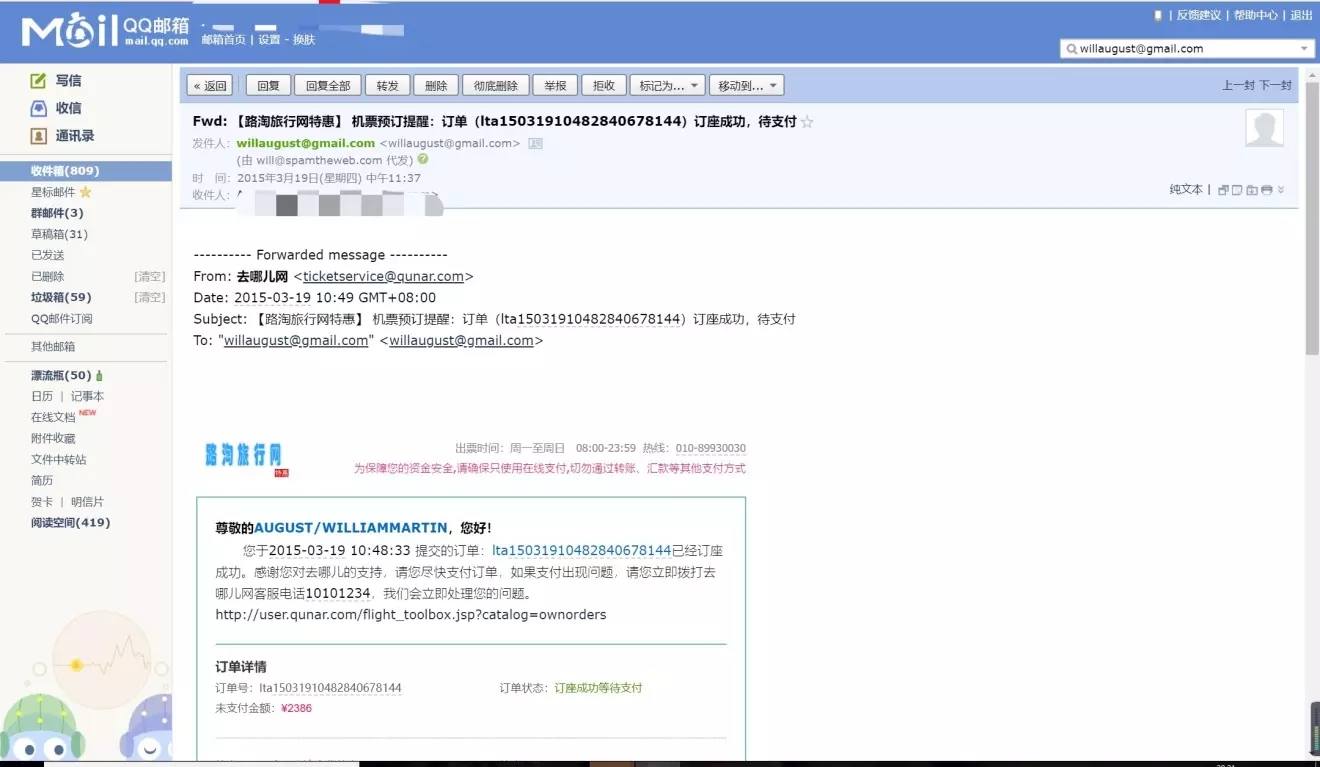Open 漂流瓶(50) in sidebar
This screenshot has height=767, width=1320.
click(61, 376)
